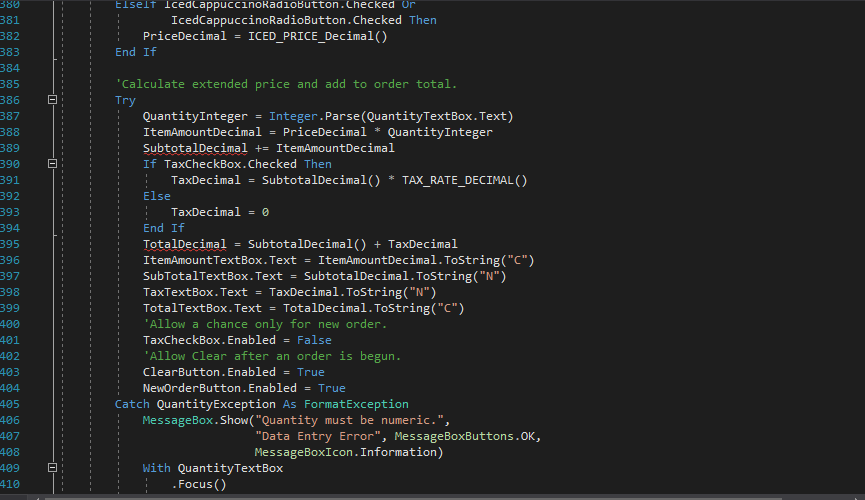Place cursor on the 'Try' keyword
Screen dimensions: 865x500
pyautogui.click(x=125, y=100)
